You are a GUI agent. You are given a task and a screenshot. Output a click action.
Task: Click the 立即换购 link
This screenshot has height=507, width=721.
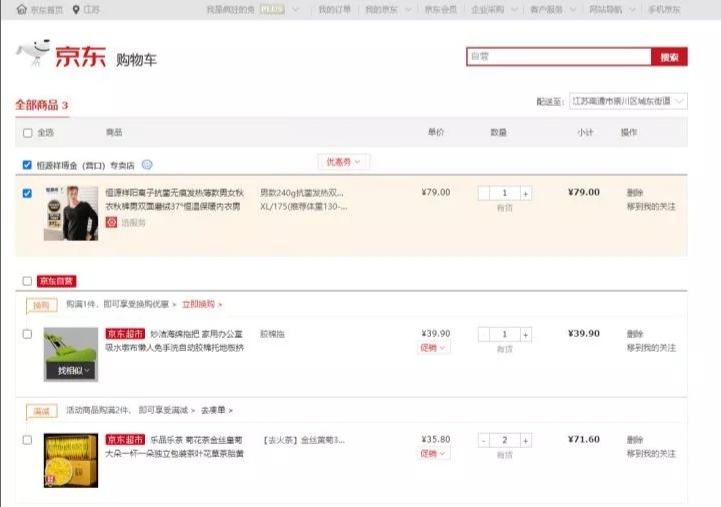pyautogui.click(x=201, y=304)
